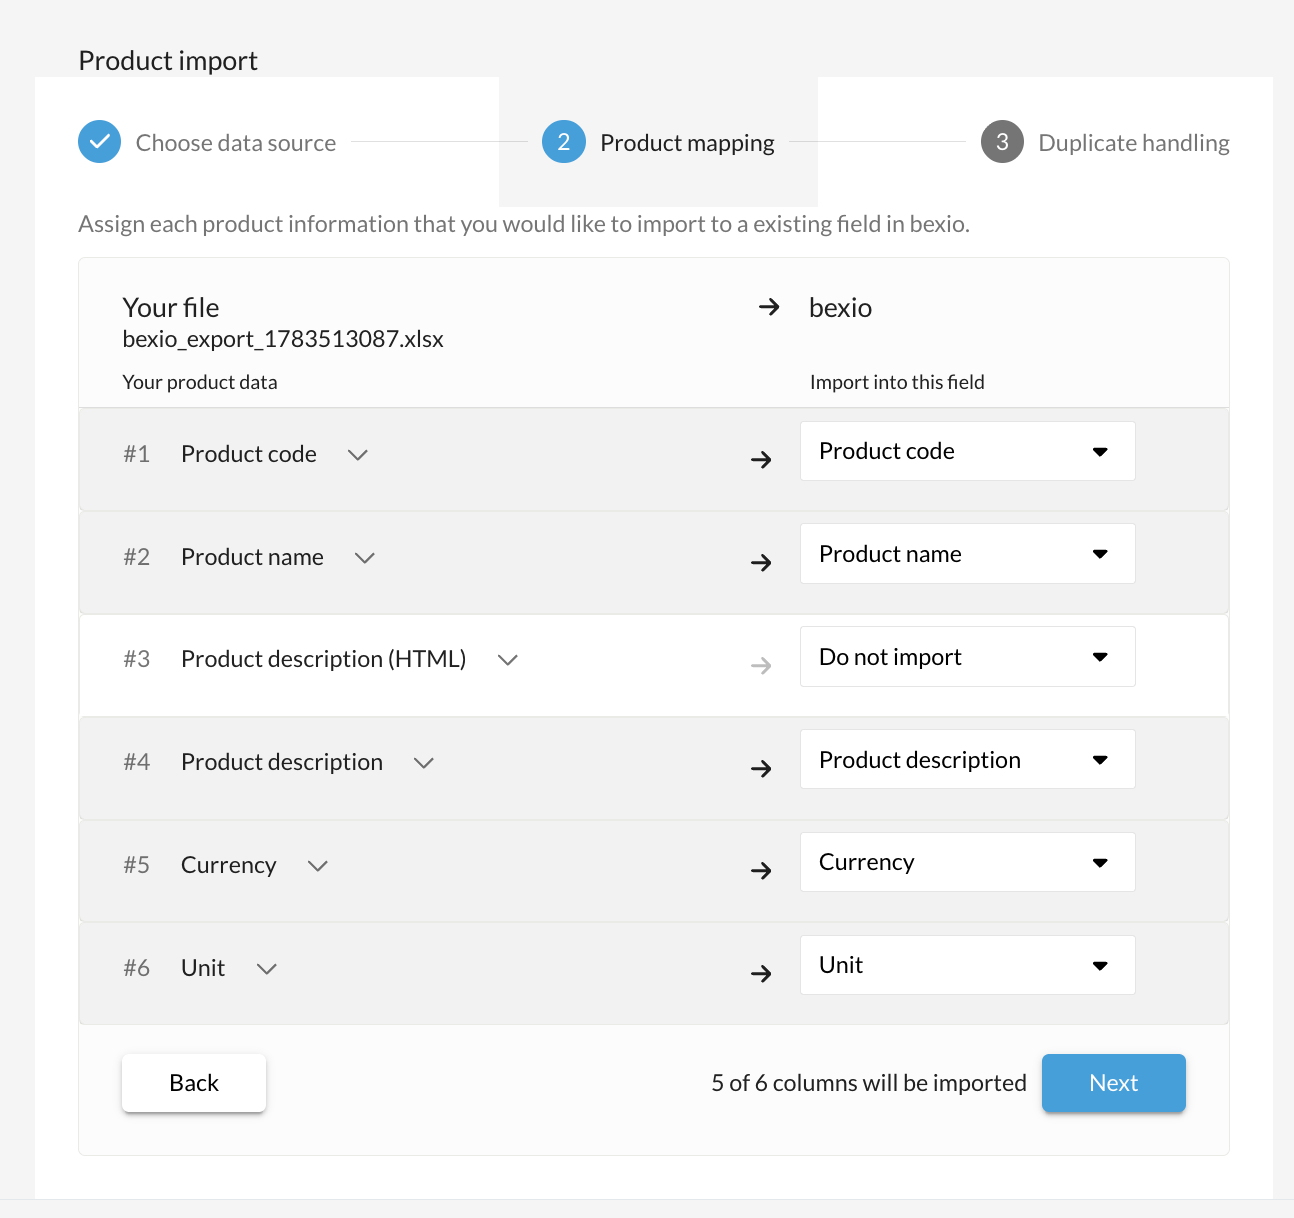This screenshot has width=1294, height=1218.
Task: Click the 'bexio' column heading
Action: [841, 308]
